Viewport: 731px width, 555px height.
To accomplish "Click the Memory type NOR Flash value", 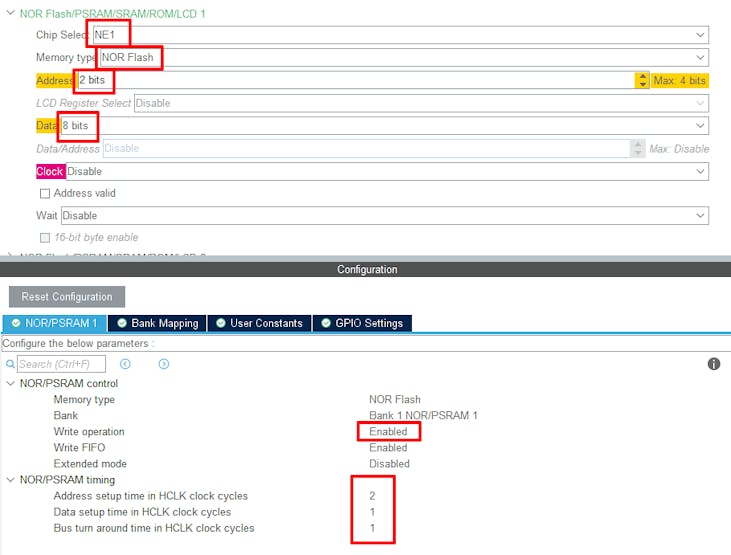I will coord(395,399).
